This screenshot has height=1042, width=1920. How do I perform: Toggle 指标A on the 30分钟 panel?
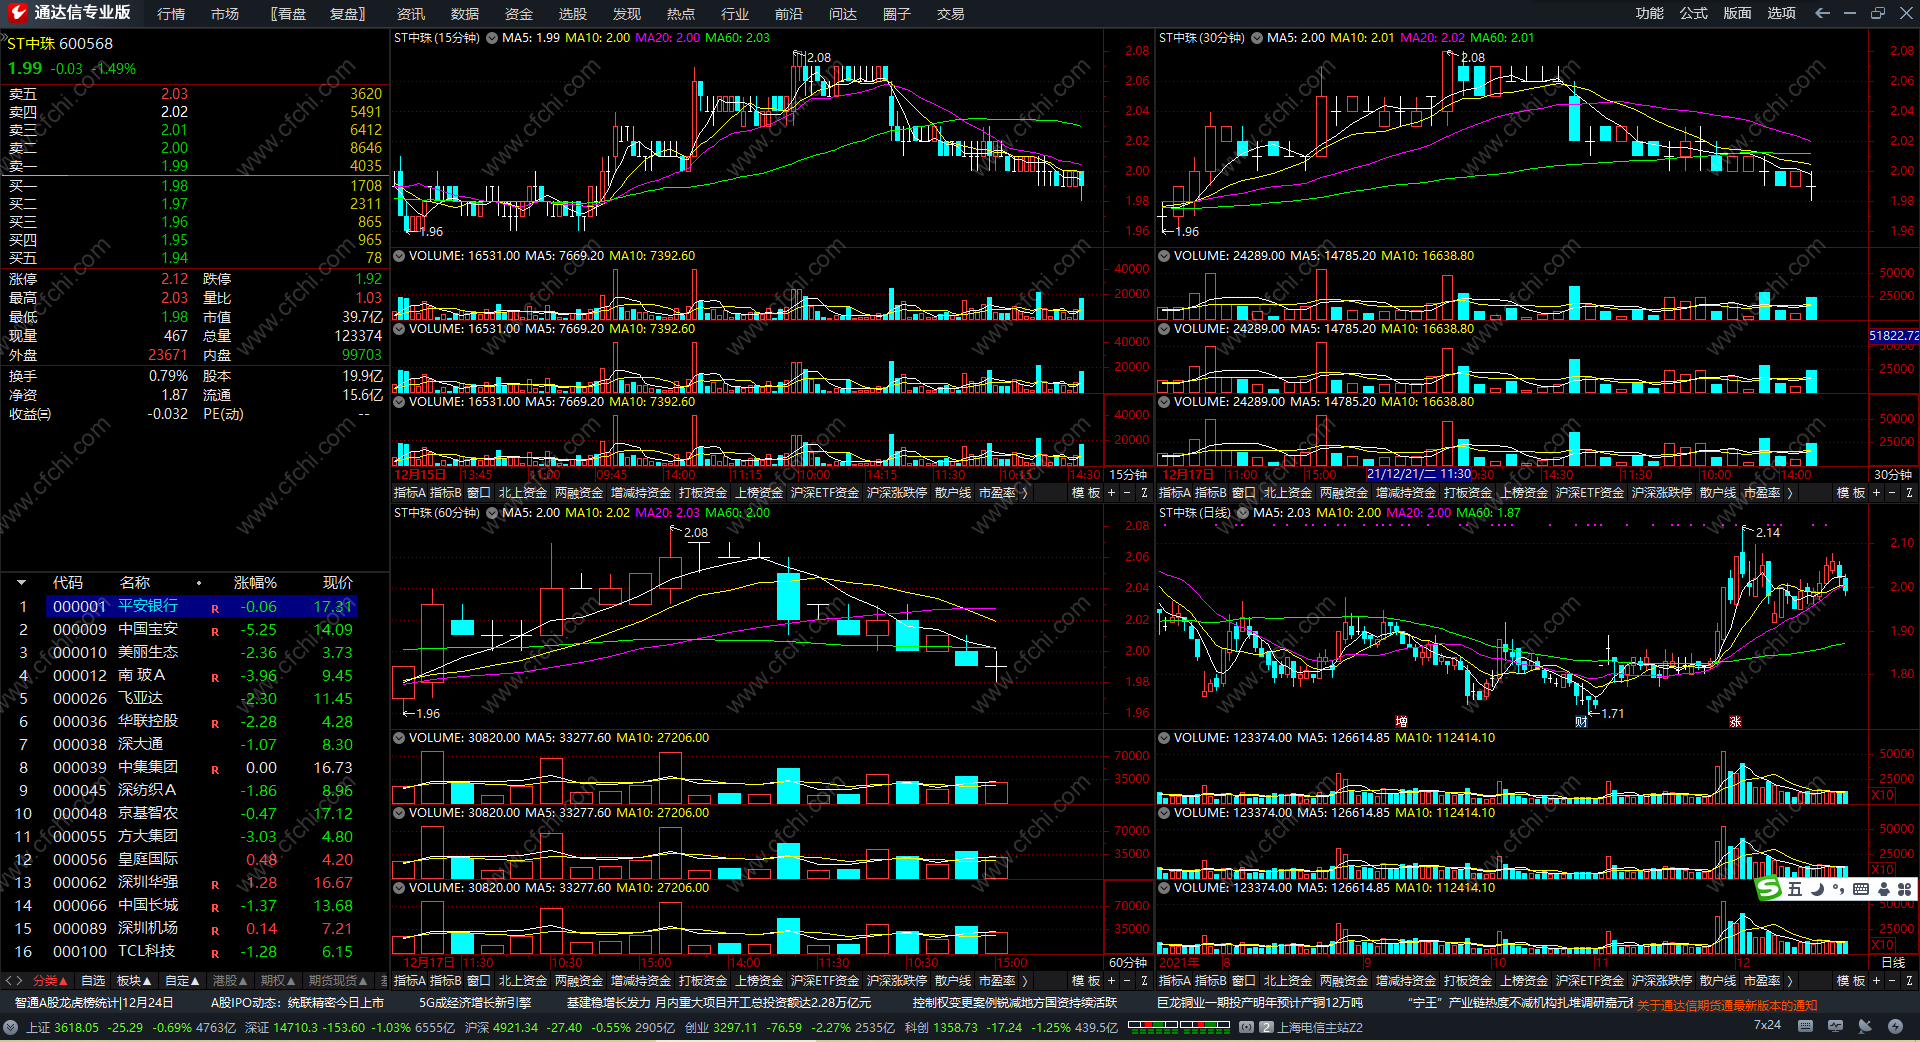coord(1175,493)
